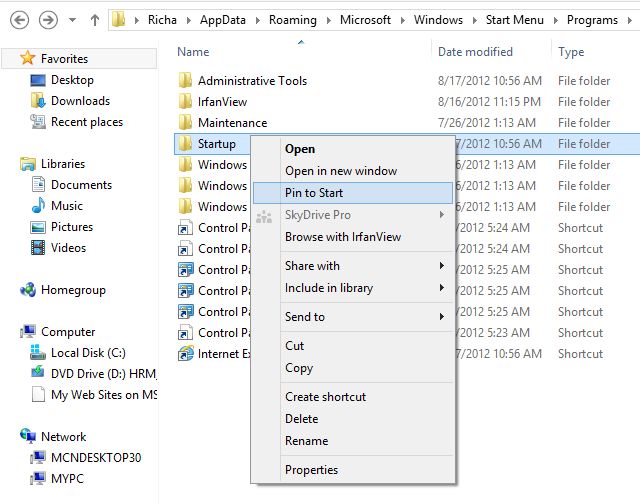Choose Create shortcut
Image resolution: width=640 pixels, height=504 pixels.
point(353,397)
